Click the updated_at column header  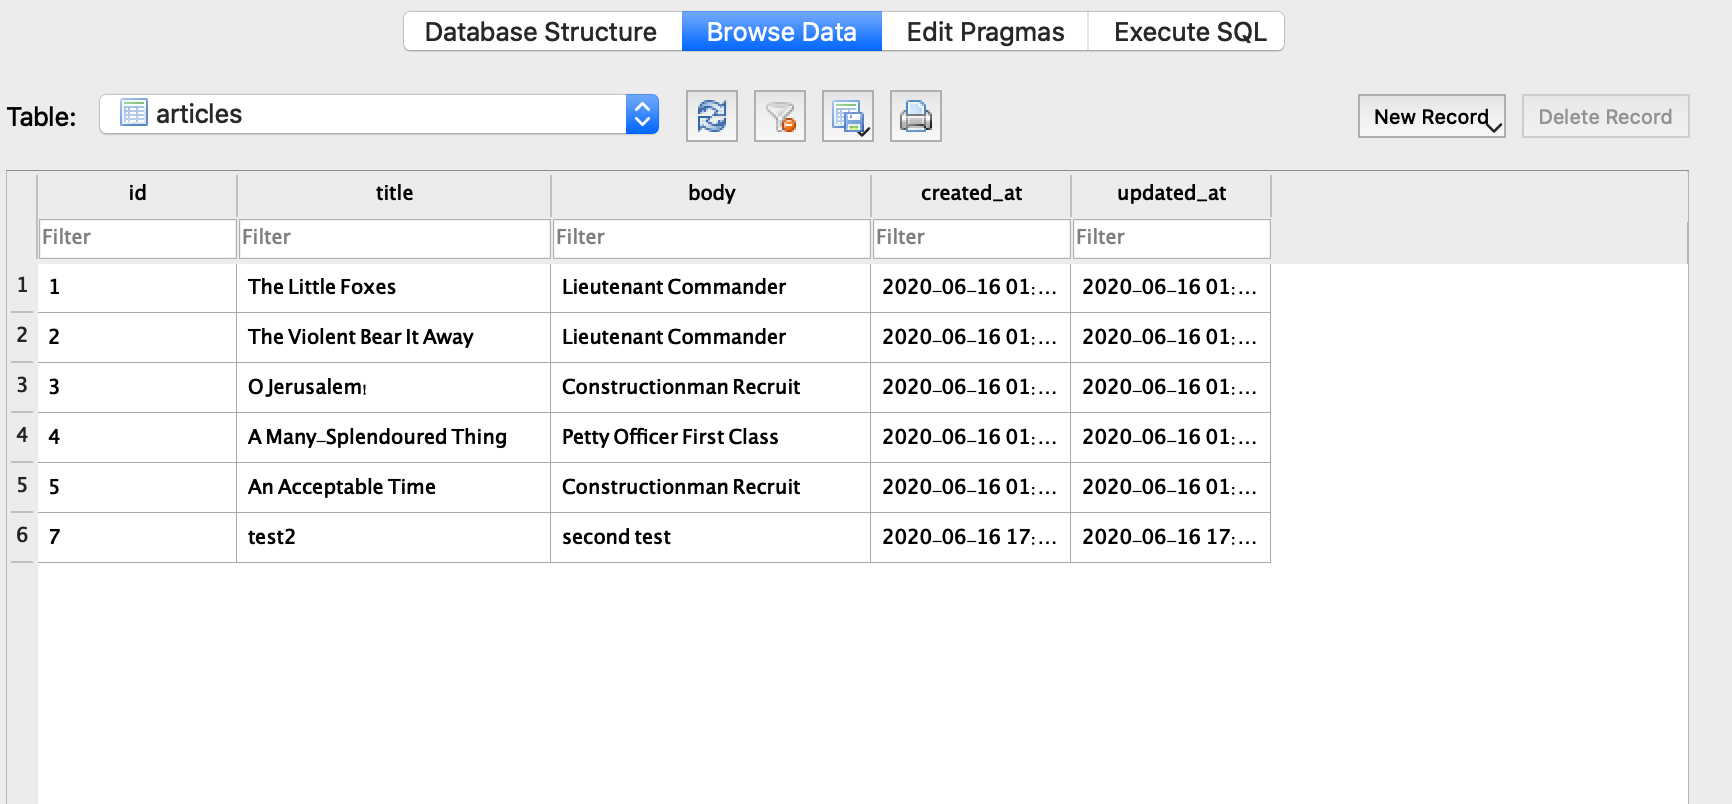click(1171, 193)
